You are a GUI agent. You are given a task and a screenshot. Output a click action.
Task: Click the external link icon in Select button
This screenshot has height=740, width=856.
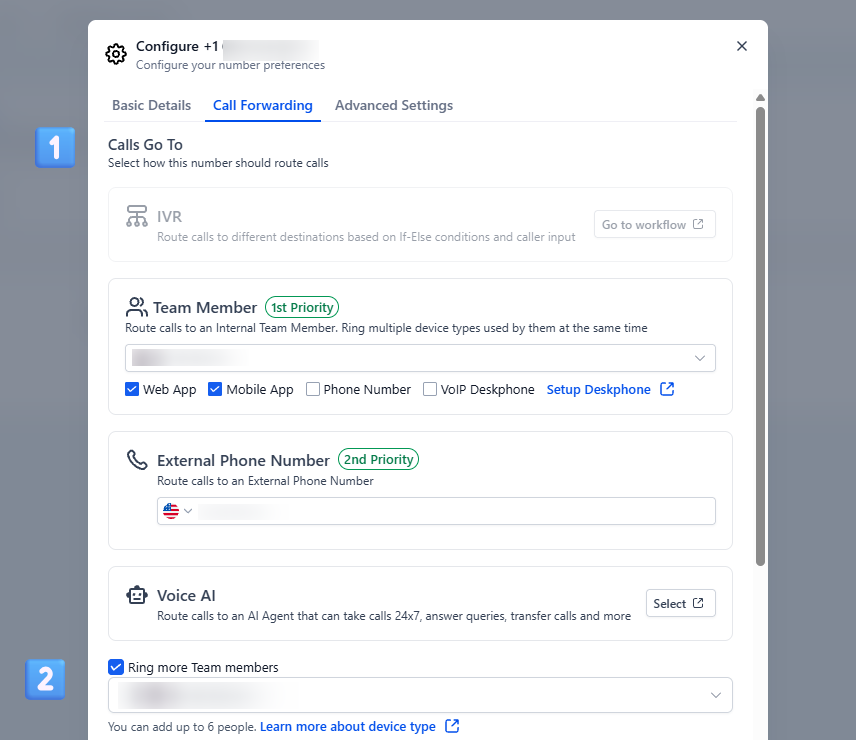698,603
